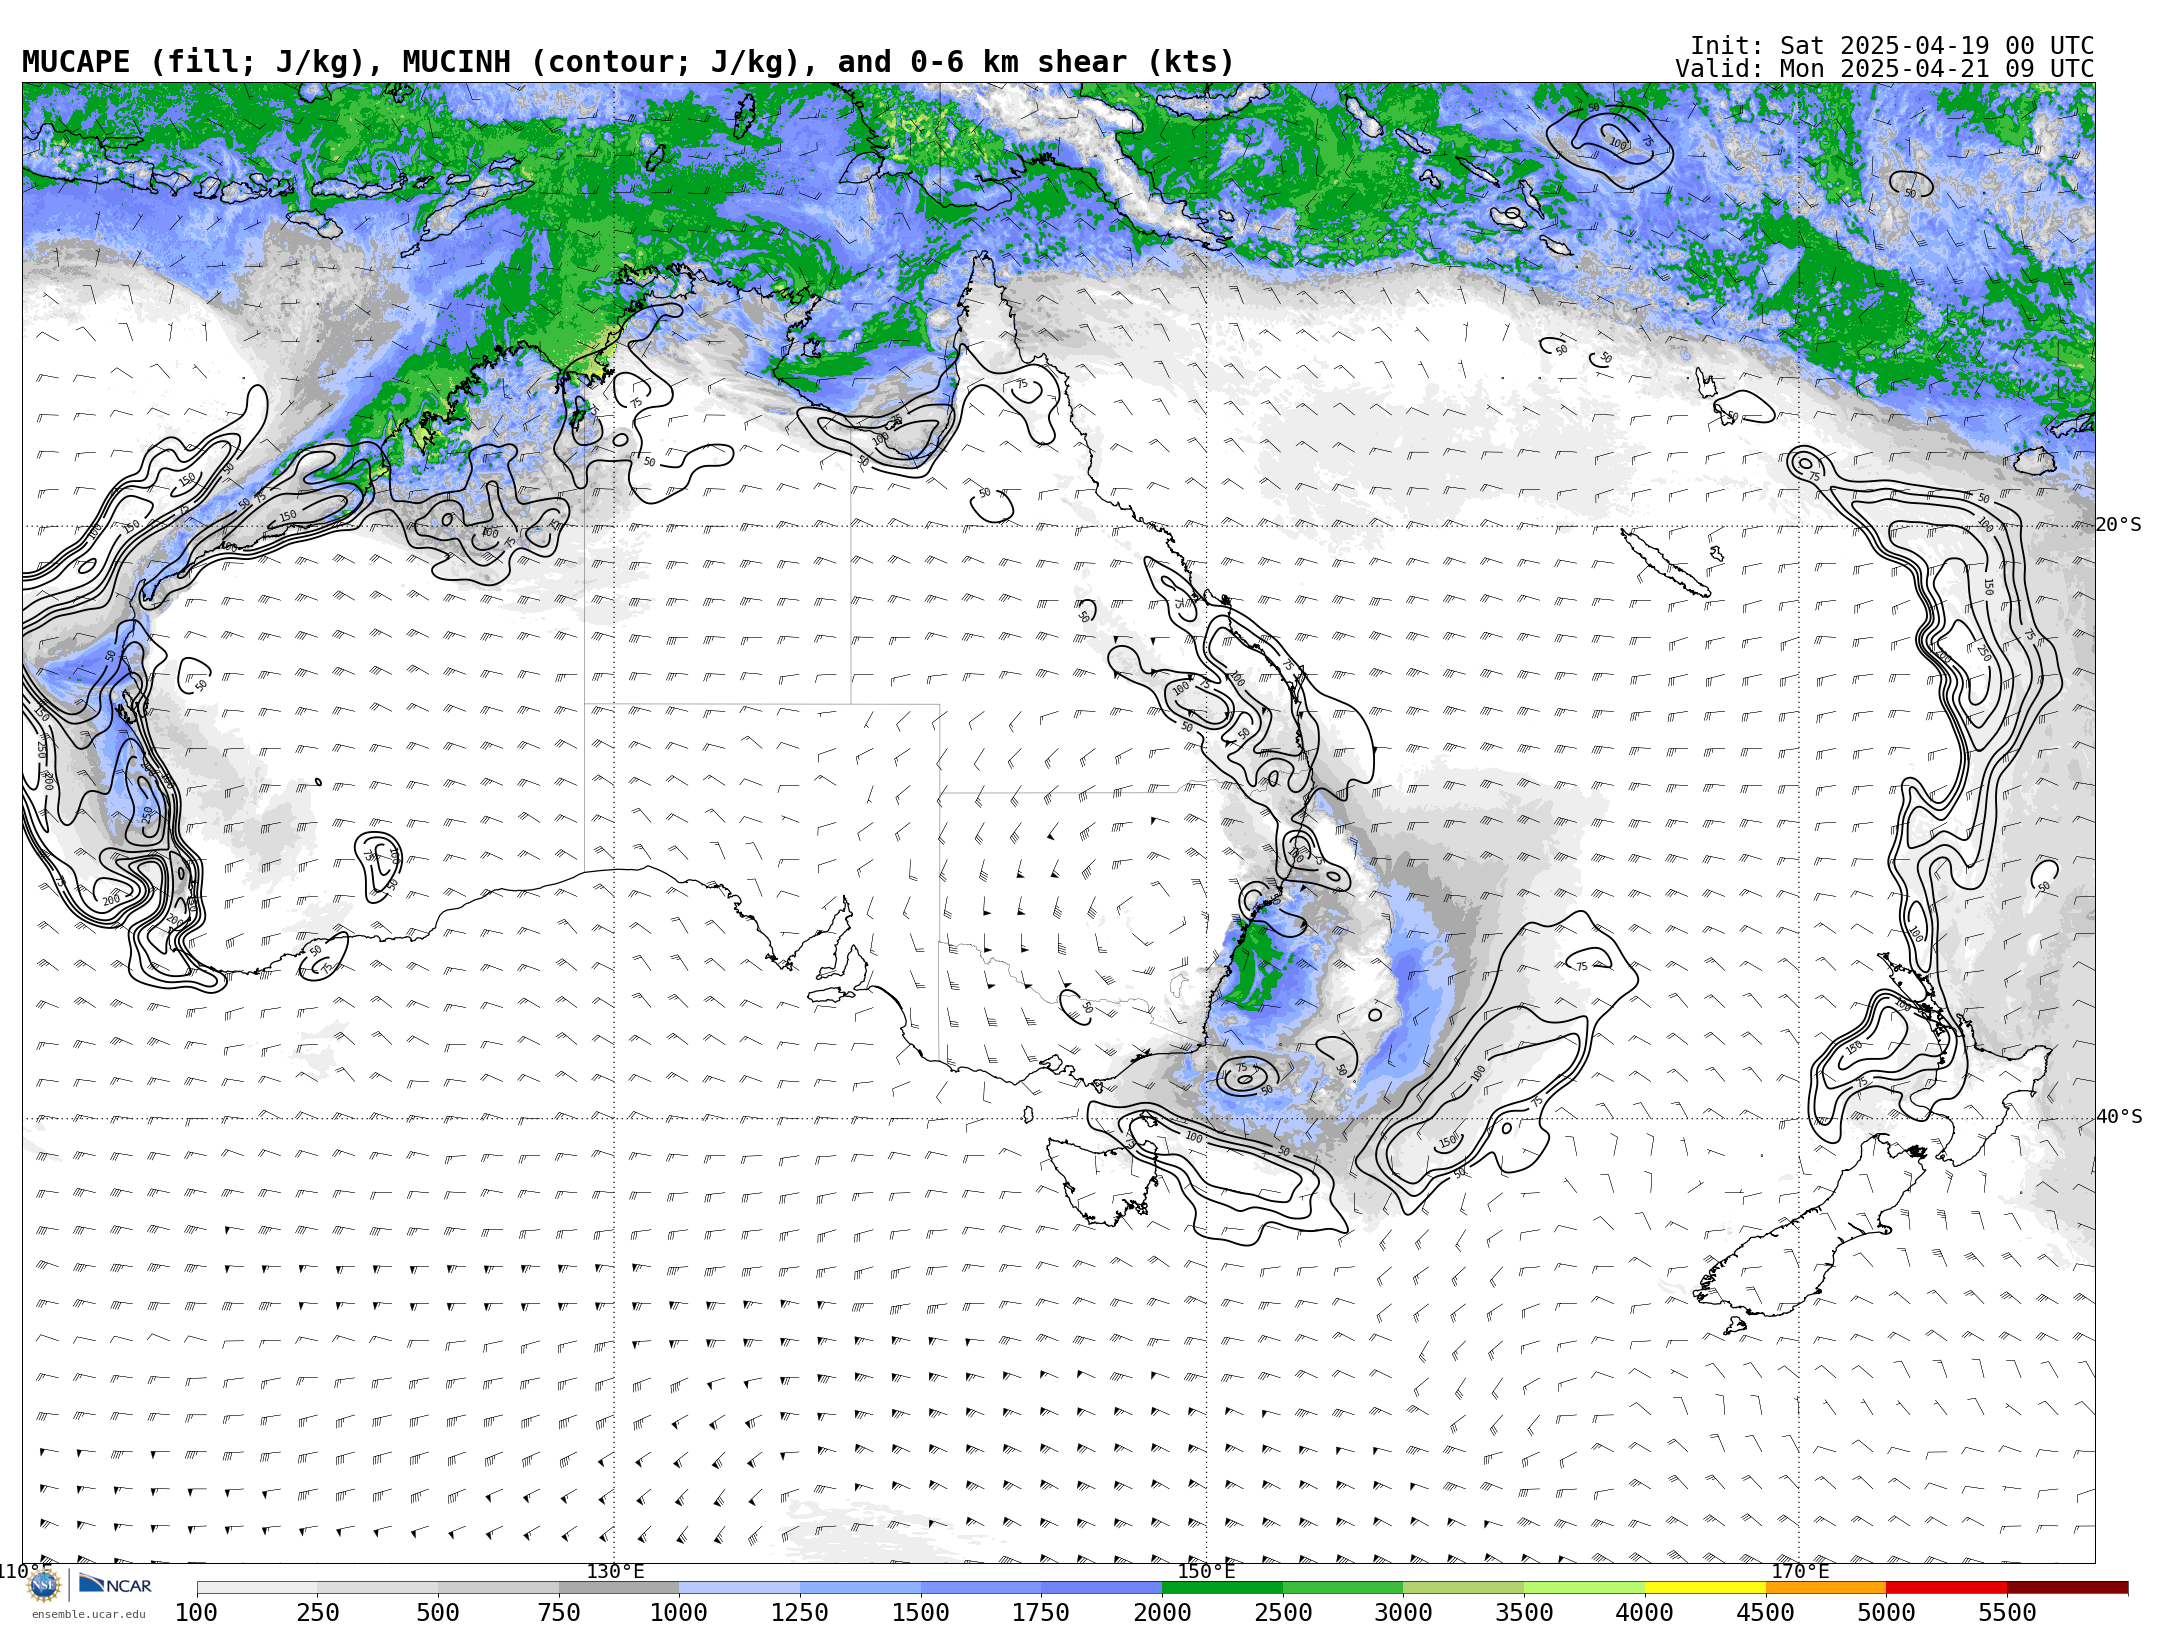Pick the medium green 2500–3000 swatch
The image size is (2160, 1626).
(1343, 1588)
